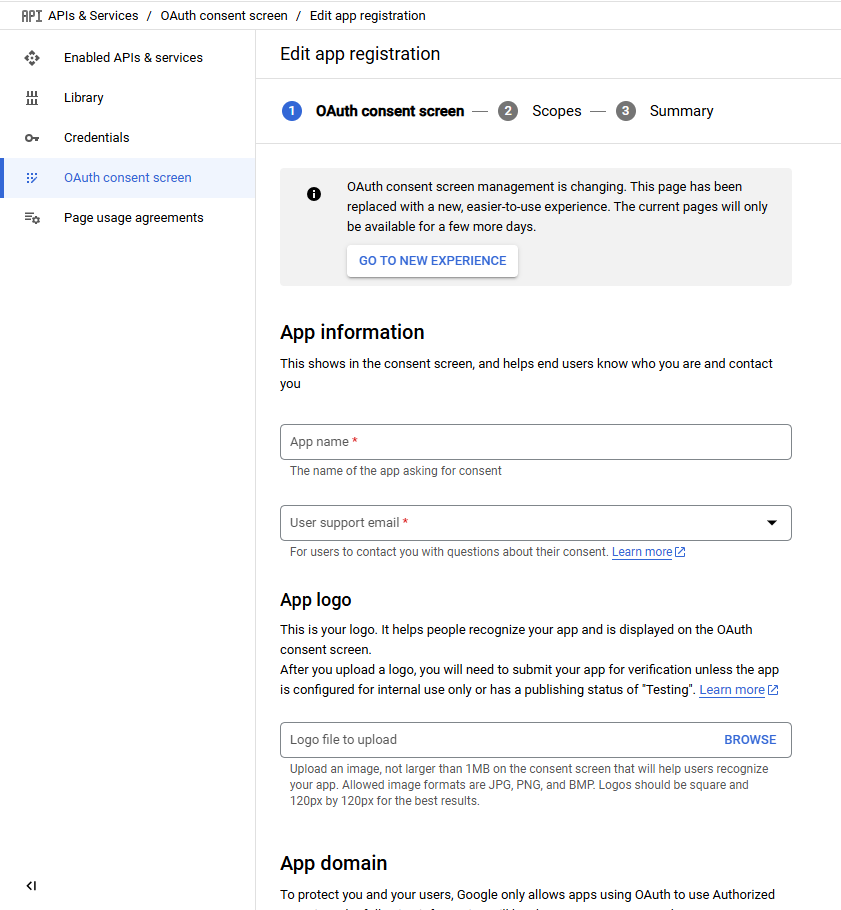This screenshot has height=910, width=841.
Task: Jump to the Scopes step
Action: [557, 111]
